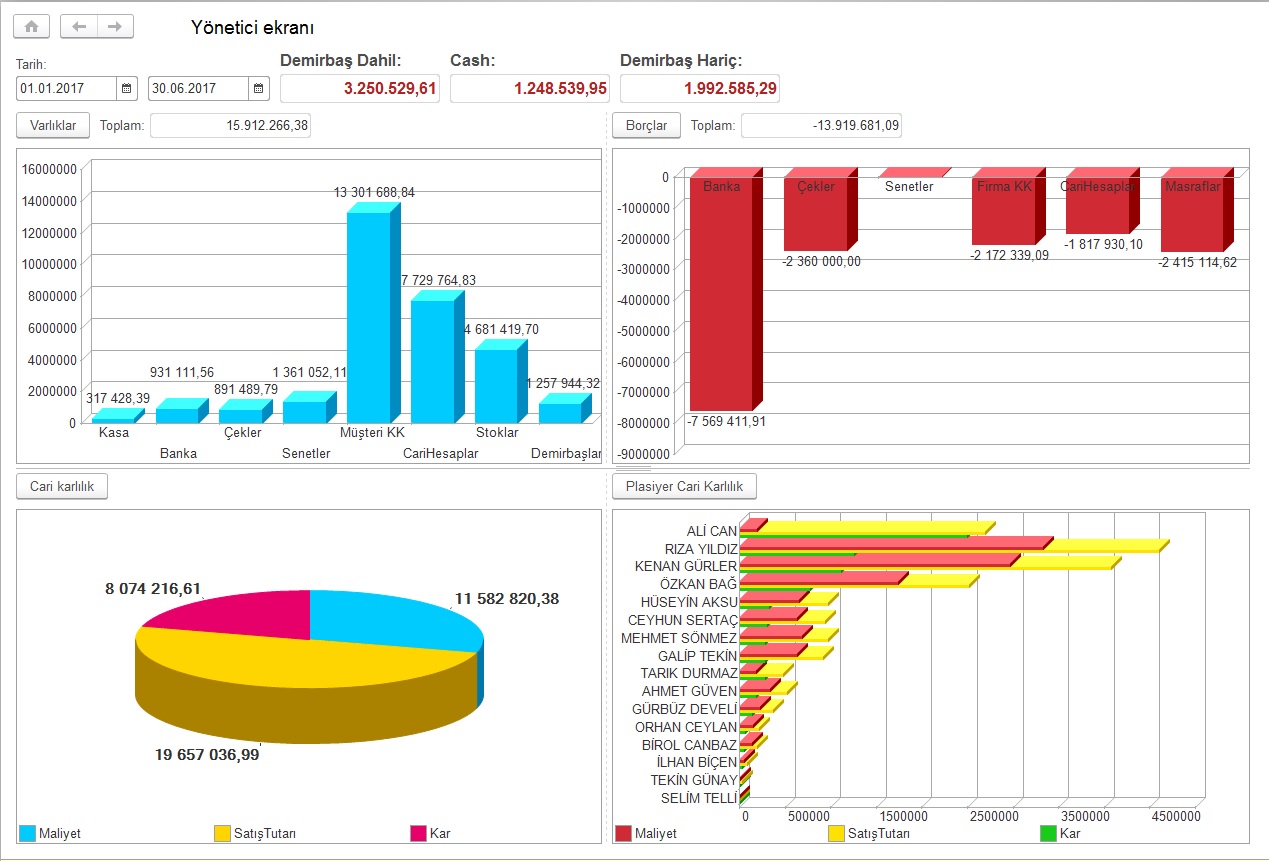Click the Varlıklar Toplam field

click(x=230, y=125)
